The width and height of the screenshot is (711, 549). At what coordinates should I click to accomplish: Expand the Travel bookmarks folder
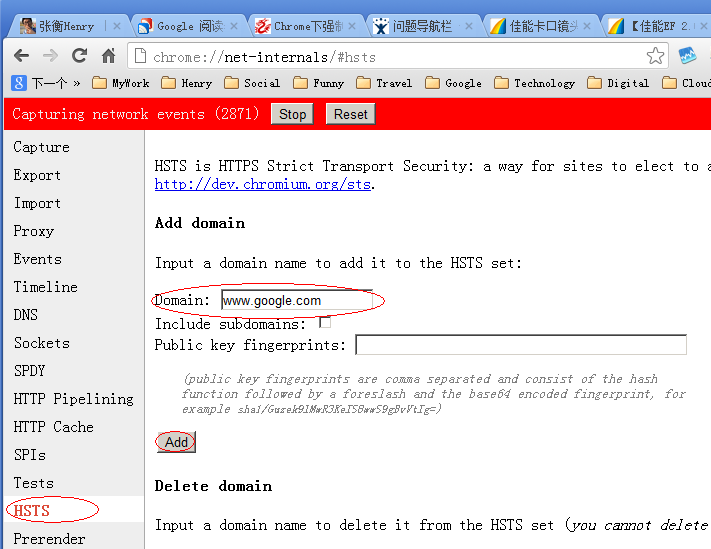pyautogui.click(x=384, y=83)
